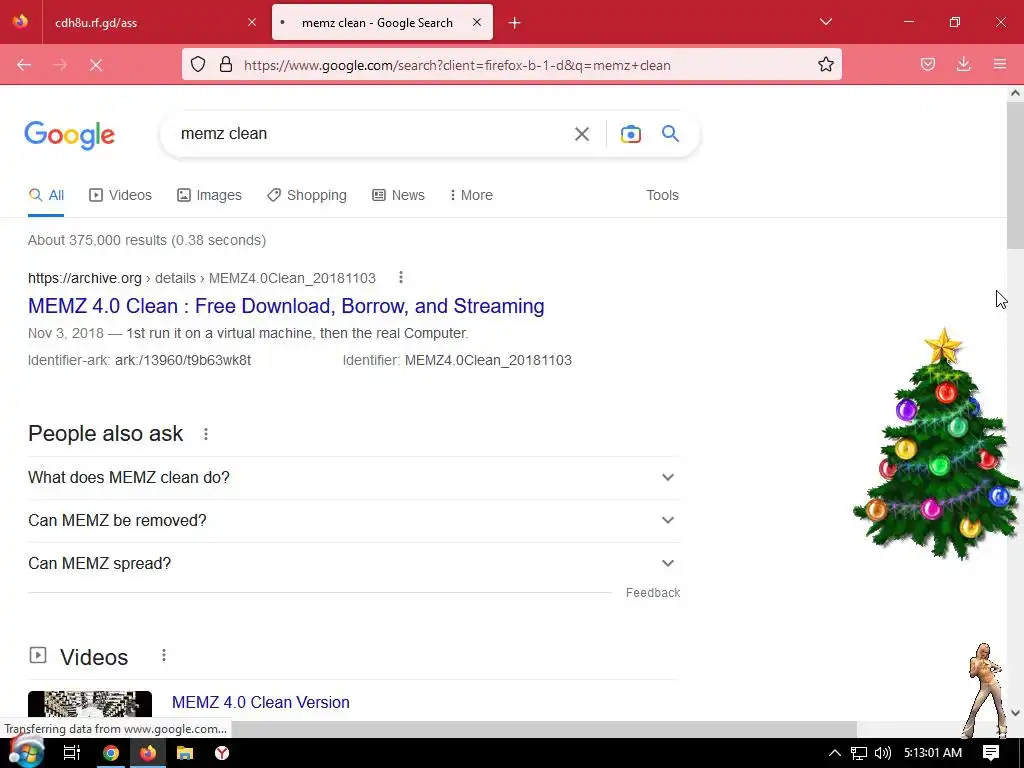The image size is (1024, 768).
Task: Open the shield tracking protection icon
Action: (x=198, y=64)
